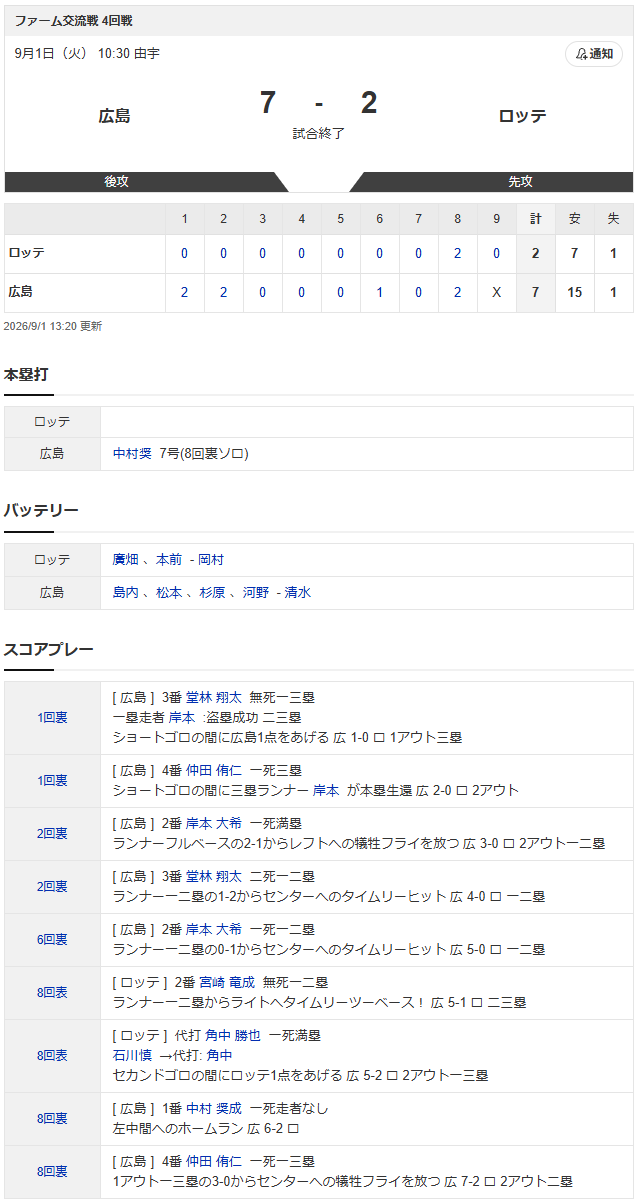Open 中村奨 link in home run table
Viewport: 637px width, 1201px height.
[x=132, y=454]
